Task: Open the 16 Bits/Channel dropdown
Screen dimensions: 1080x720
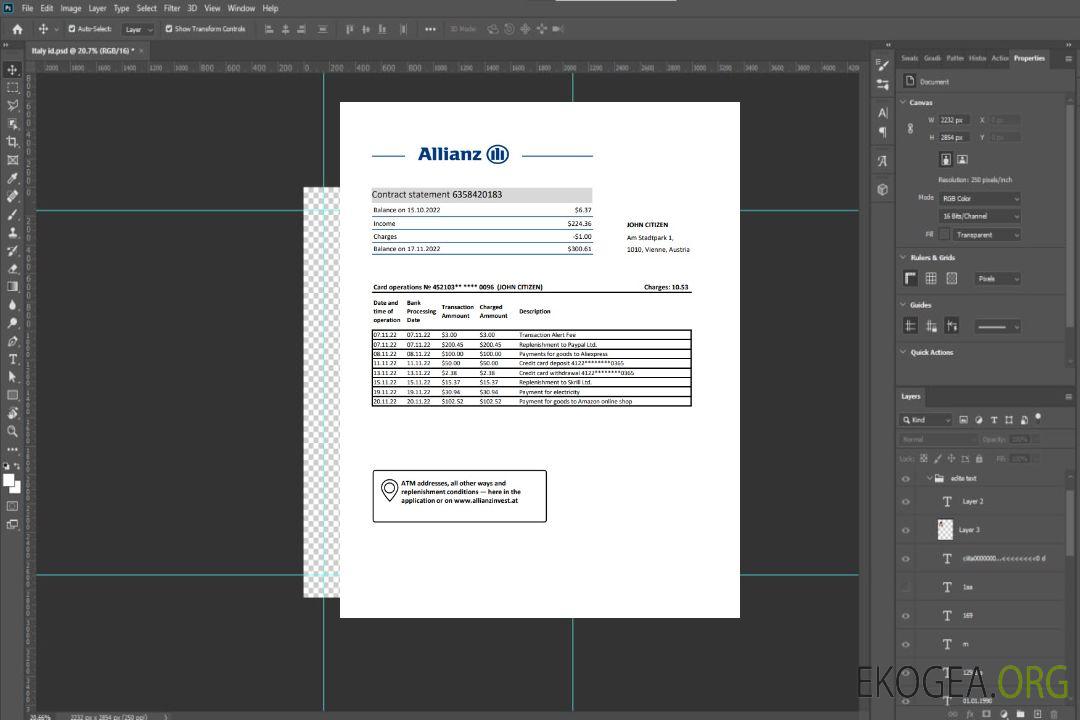Action: (x=979, y=216)
